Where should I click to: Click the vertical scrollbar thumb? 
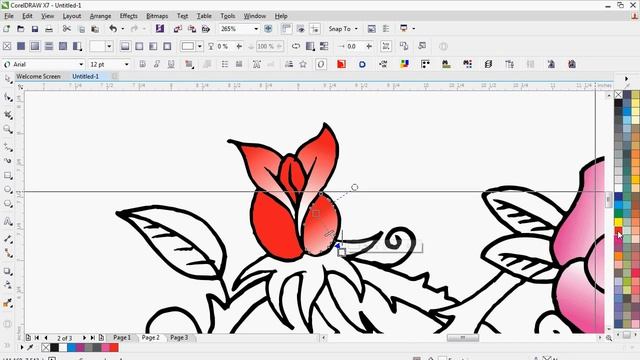609,199
